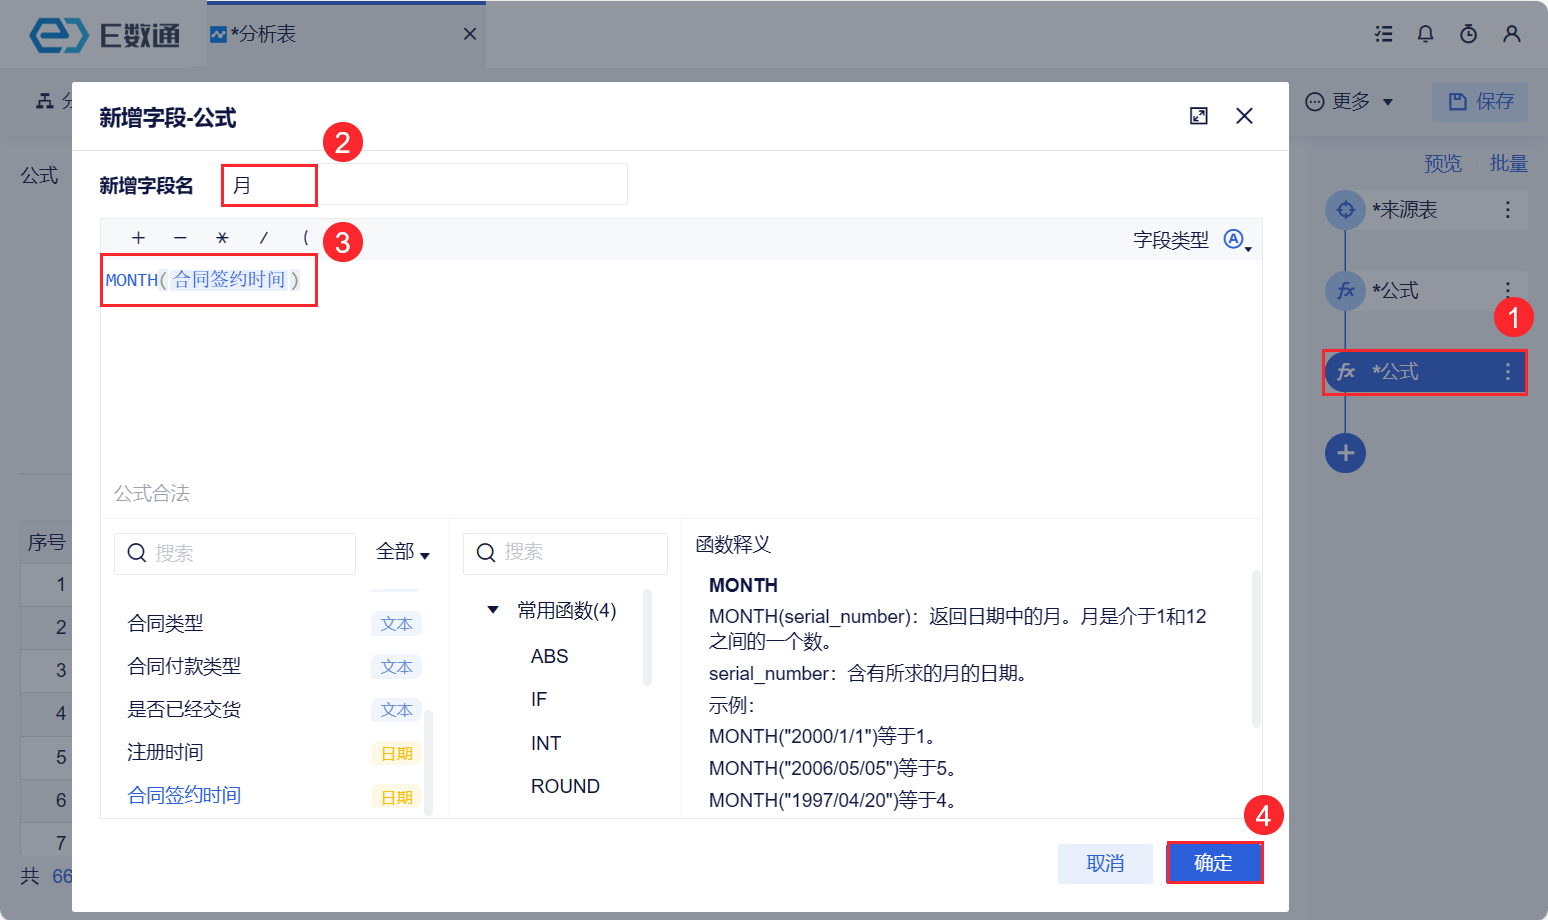Select the first *公式 node fx icon
The image size is (1548, 920).
click(x=1346, y=291)
